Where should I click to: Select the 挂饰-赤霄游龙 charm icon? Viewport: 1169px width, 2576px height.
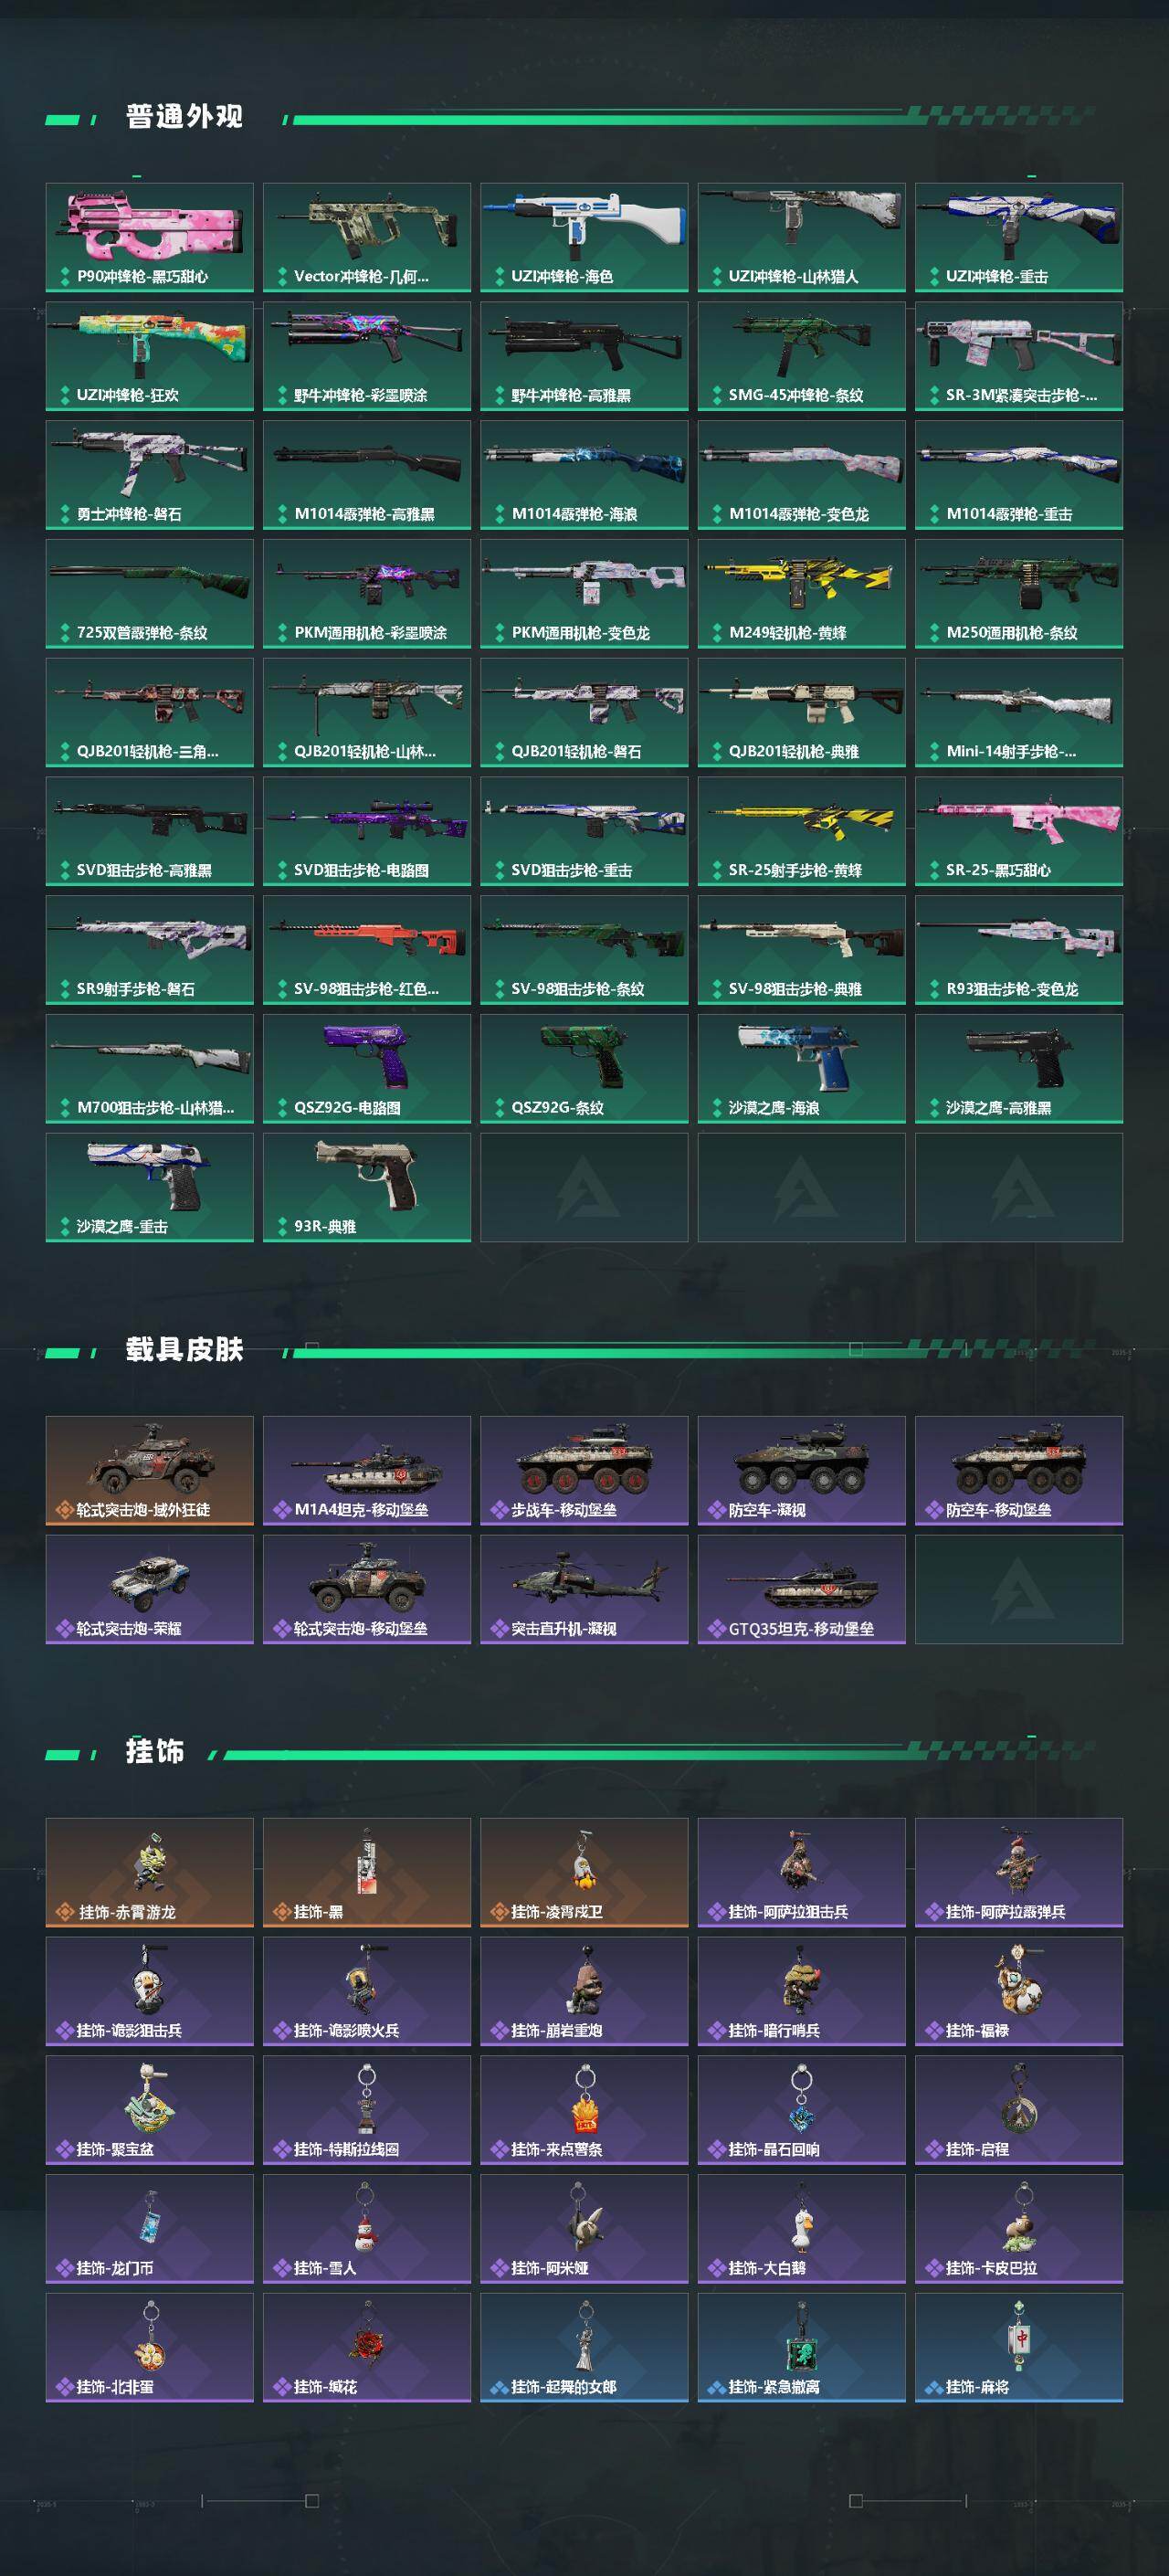pos(149,1873)
